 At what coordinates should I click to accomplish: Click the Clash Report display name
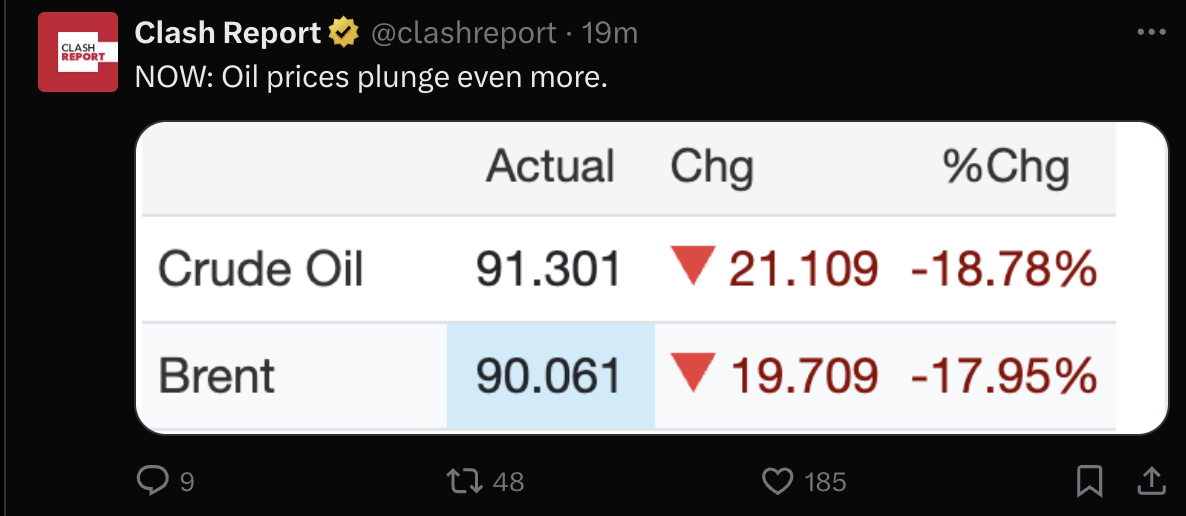pos(227,33)
